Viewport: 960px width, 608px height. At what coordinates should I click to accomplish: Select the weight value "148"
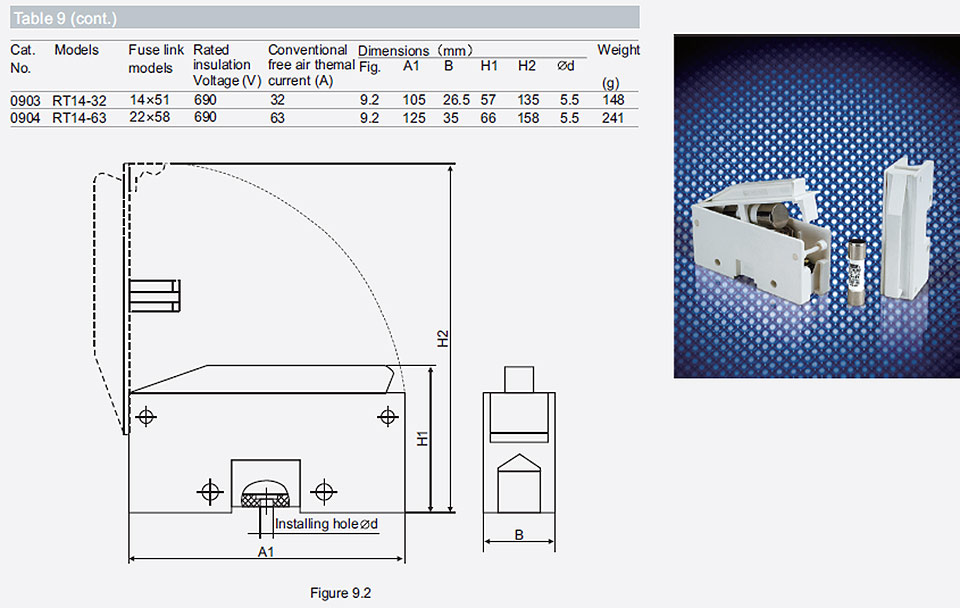613,100
